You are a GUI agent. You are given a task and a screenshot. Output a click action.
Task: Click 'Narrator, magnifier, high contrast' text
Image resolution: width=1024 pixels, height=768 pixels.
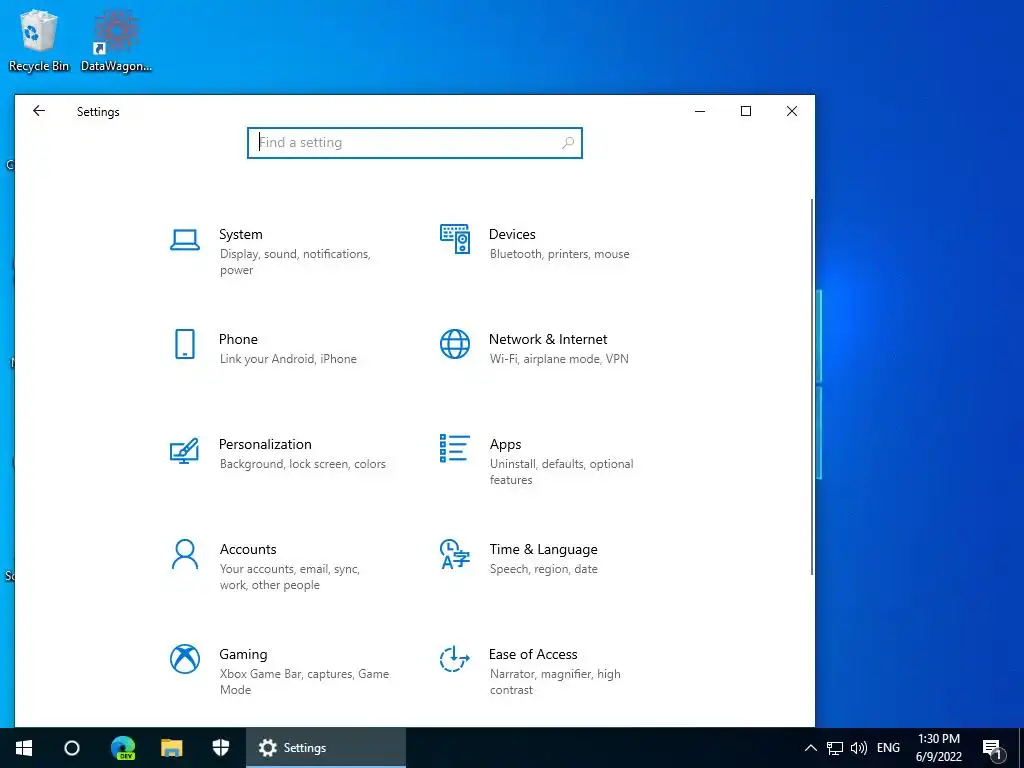pyautogui.click(x=555, y=682)
